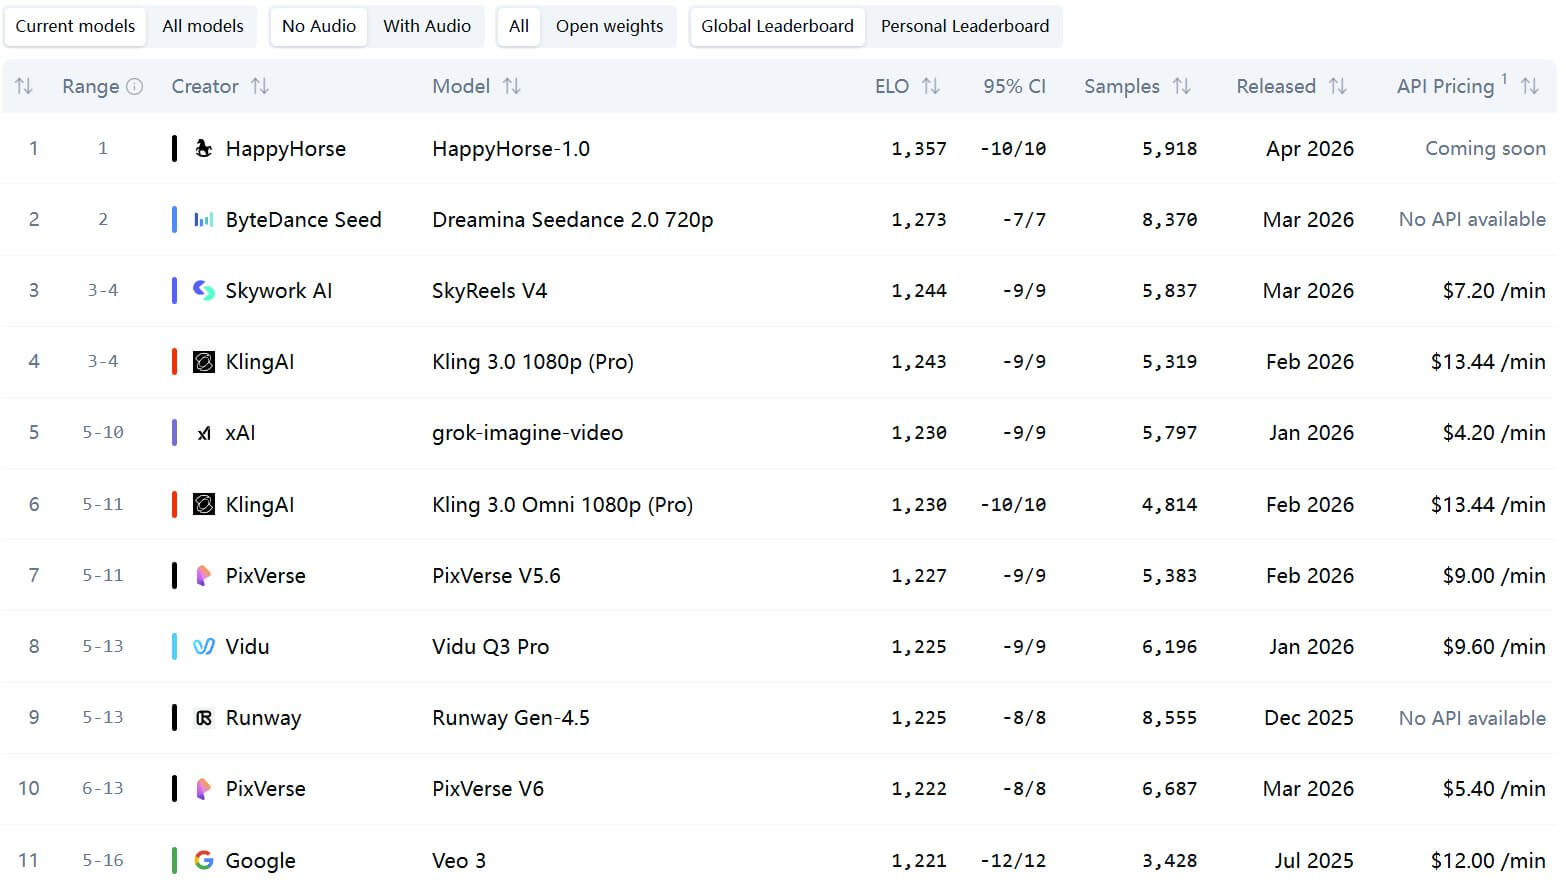Sort by the Samples column arrows
The image size is (1566, 894).
1181,87
